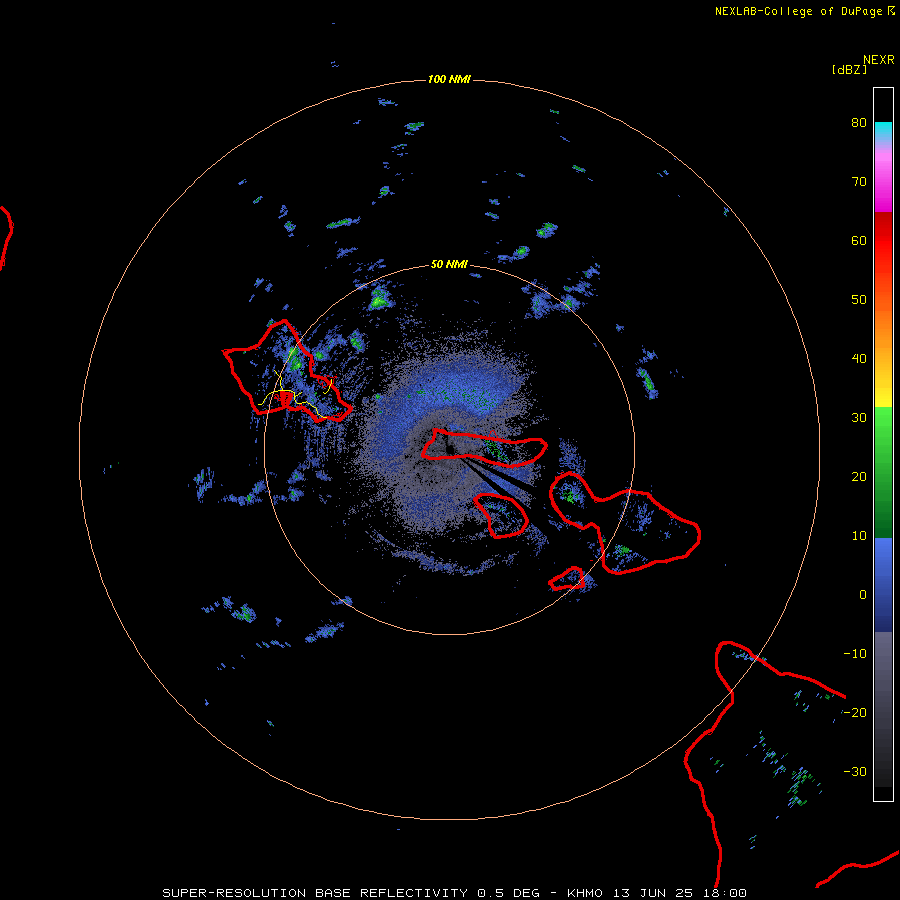
Task: Click the 30 value on the dBZ scale
Action: [x=859, y=417]
